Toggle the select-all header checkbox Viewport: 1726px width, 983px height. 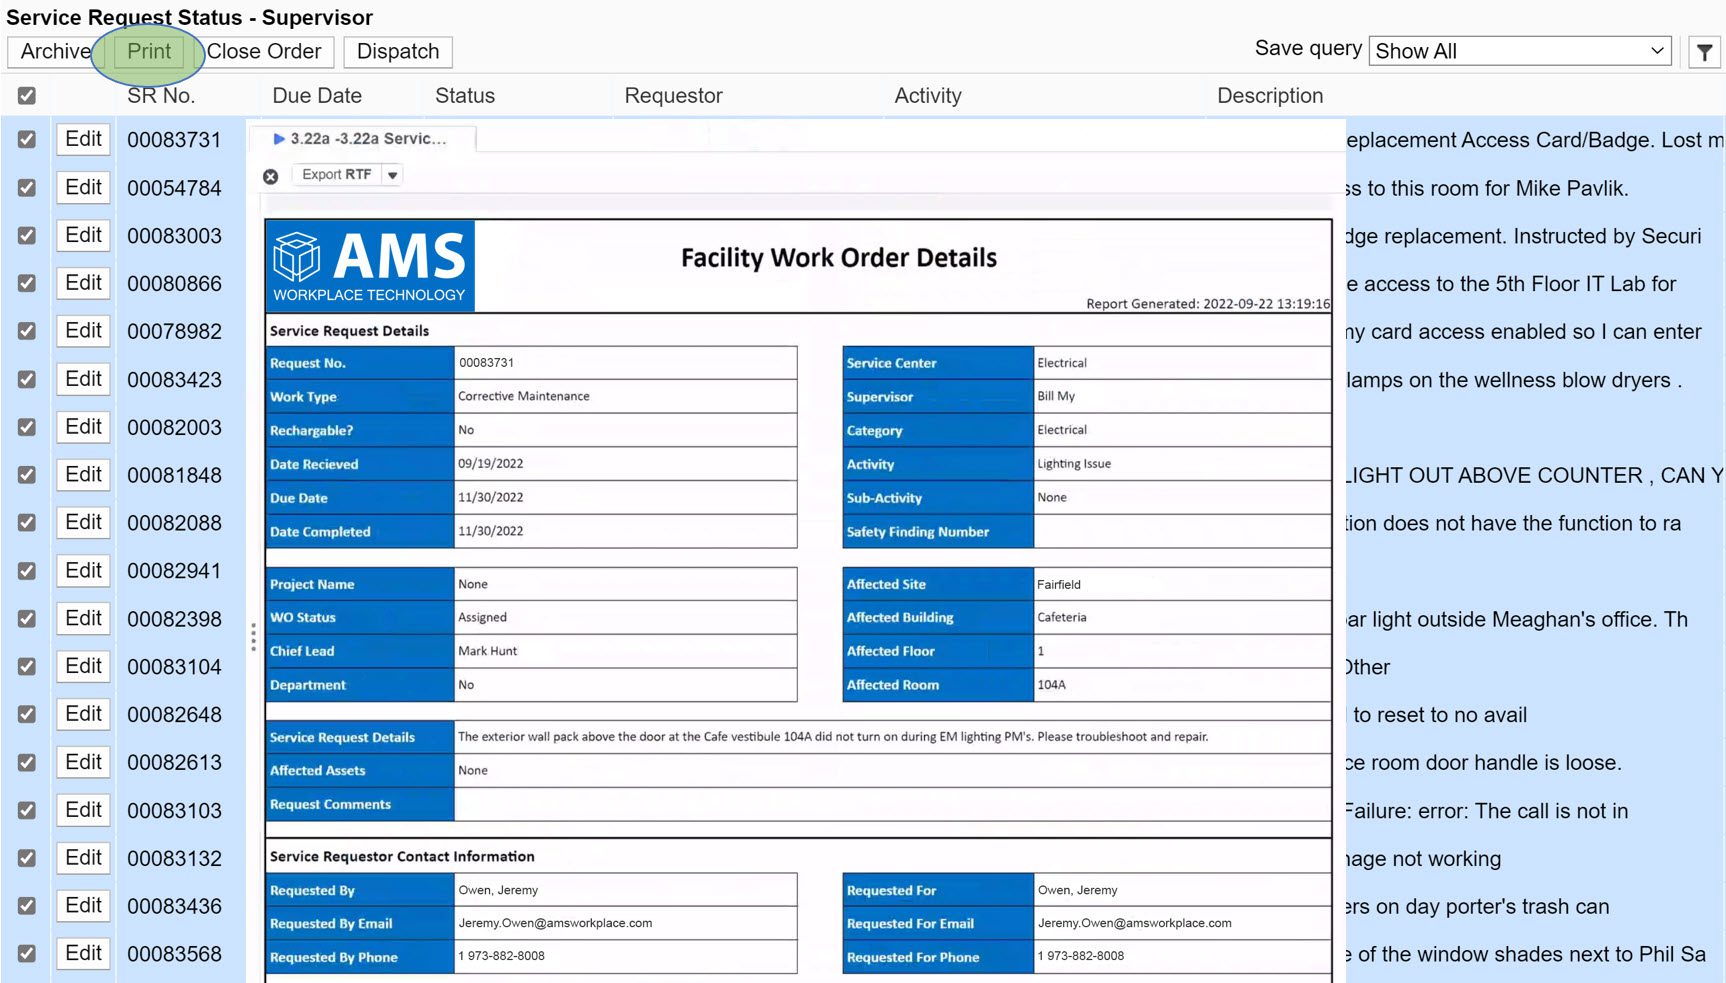coord(27,96)
